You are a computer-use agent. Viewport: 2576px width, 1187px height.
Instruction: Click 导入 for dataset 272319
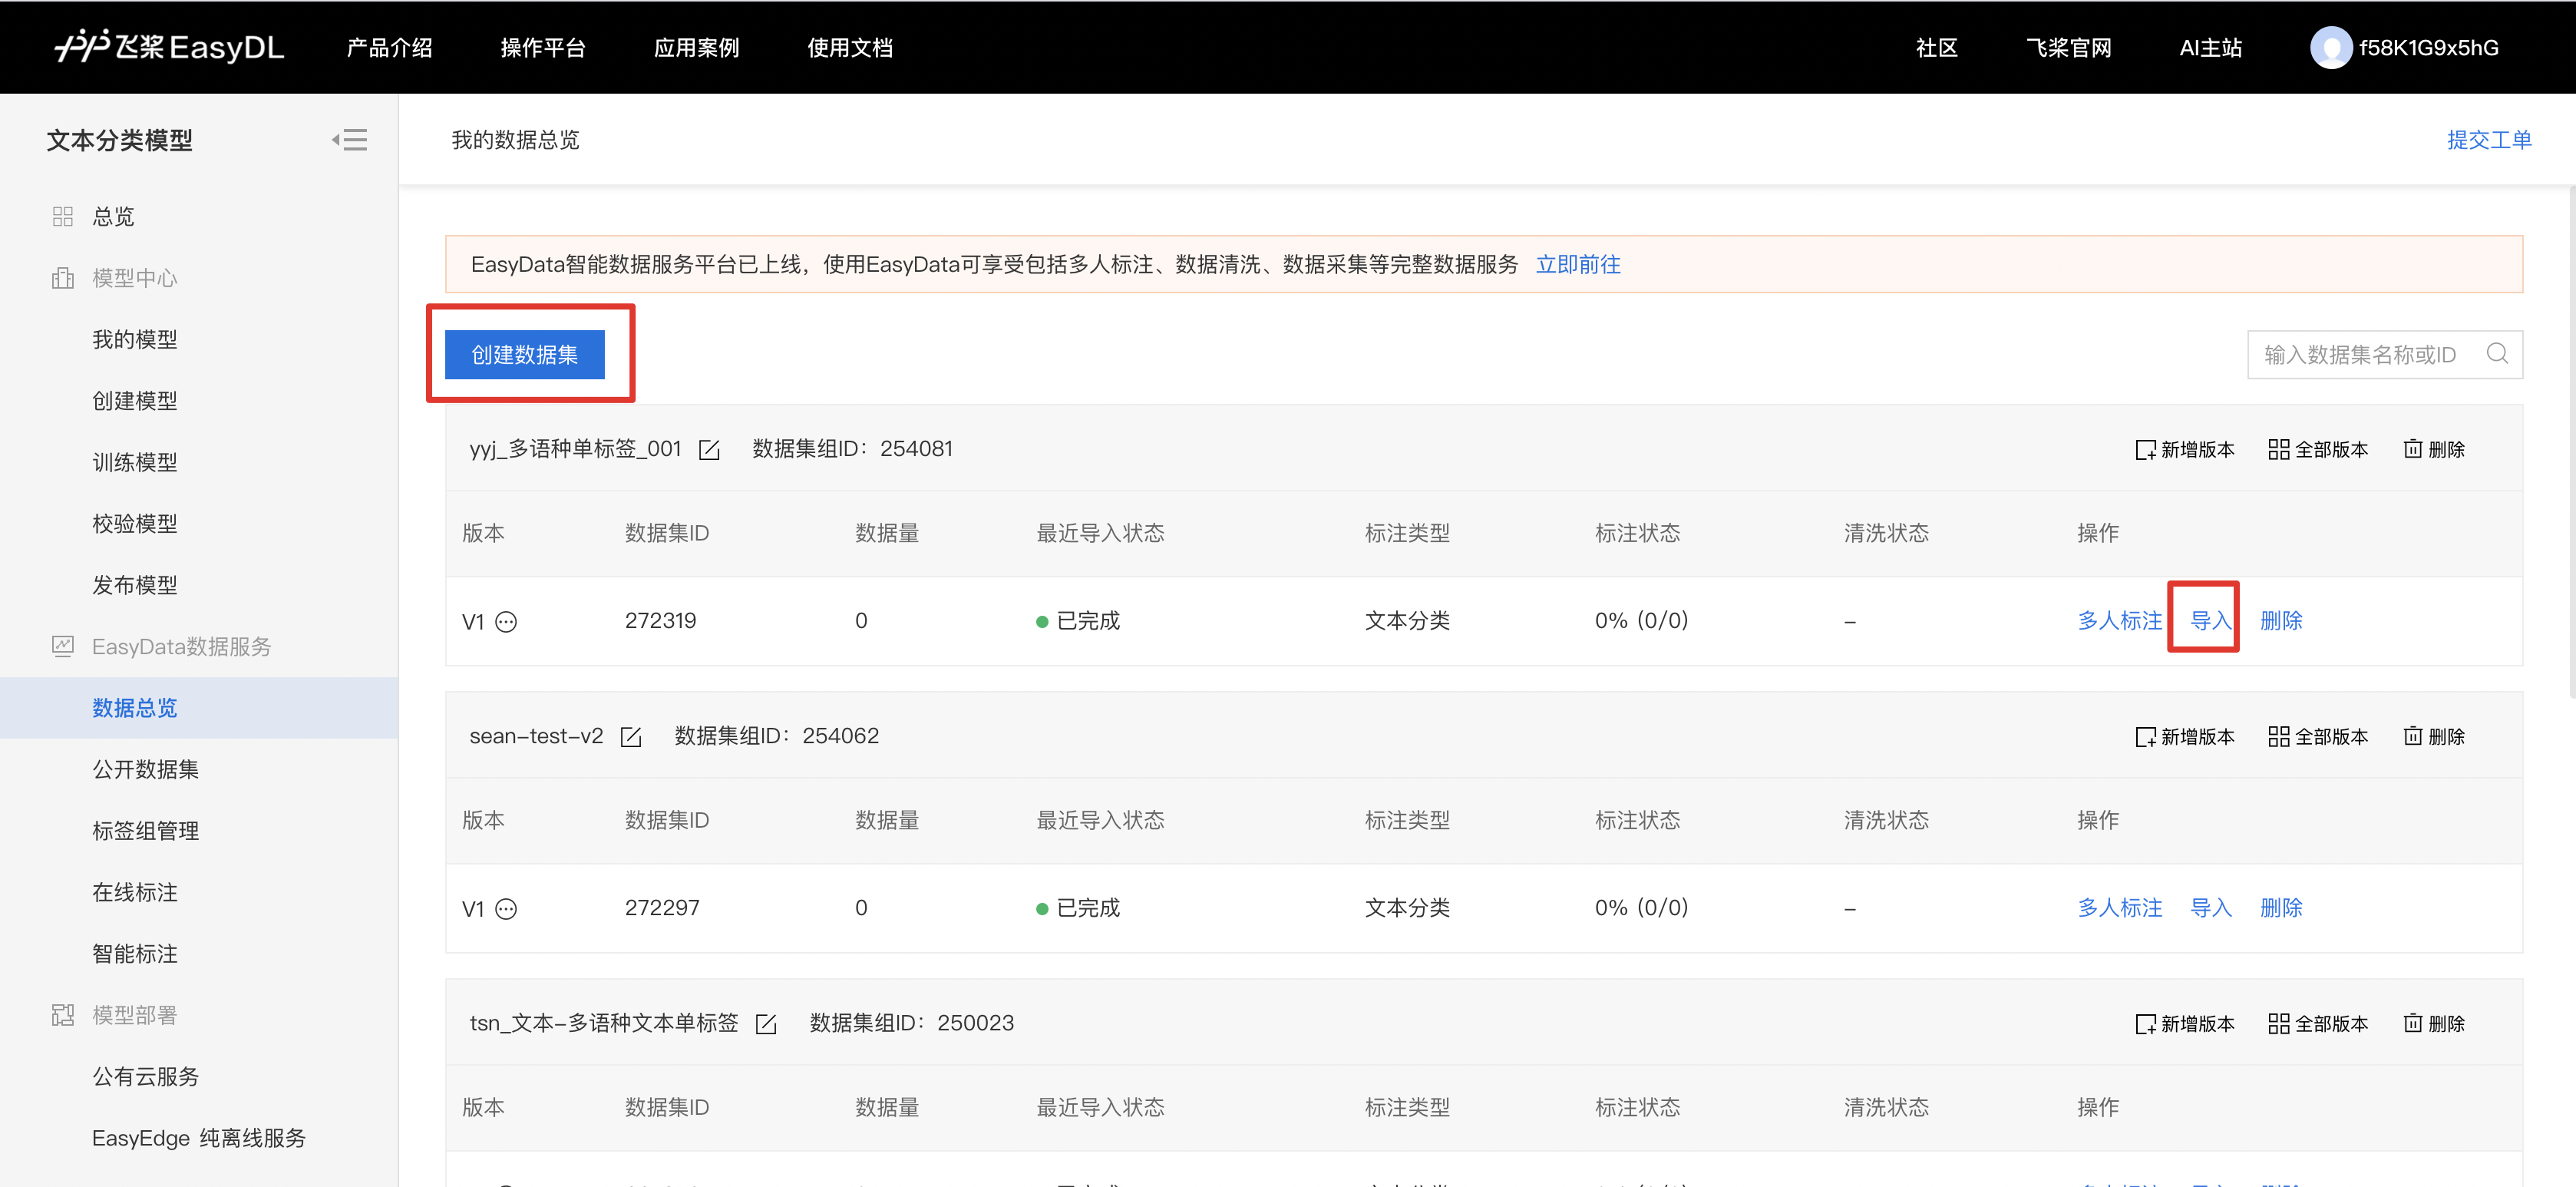(2211, 621)
